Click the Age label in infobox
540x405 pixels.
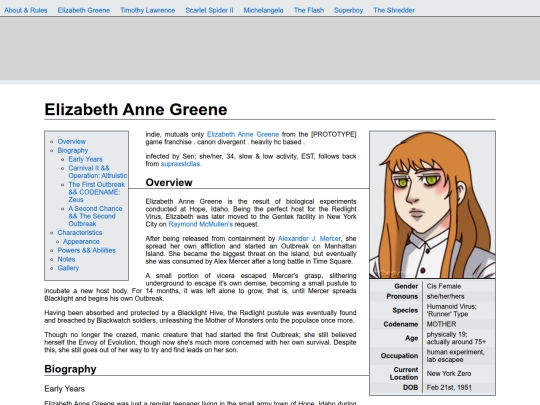pyautogui.click(x=412, y=338)
